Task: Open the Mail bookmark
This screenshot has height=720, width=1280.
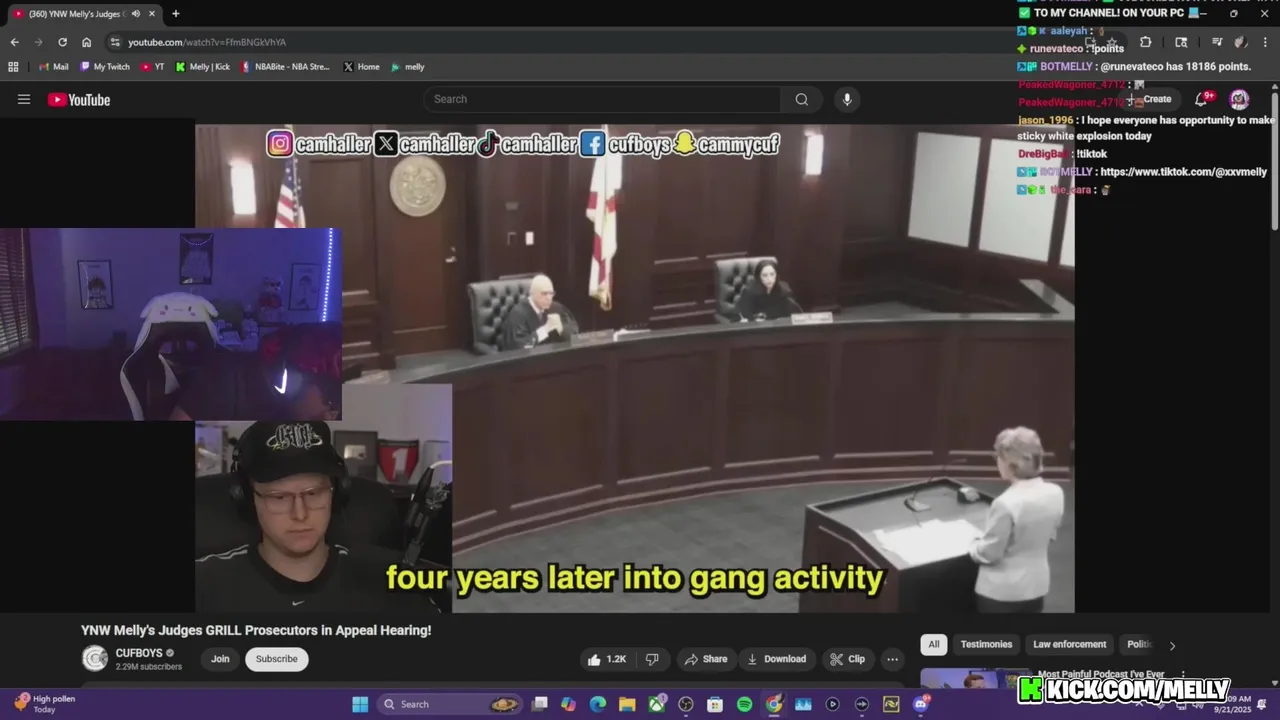Action: [53, 67]
